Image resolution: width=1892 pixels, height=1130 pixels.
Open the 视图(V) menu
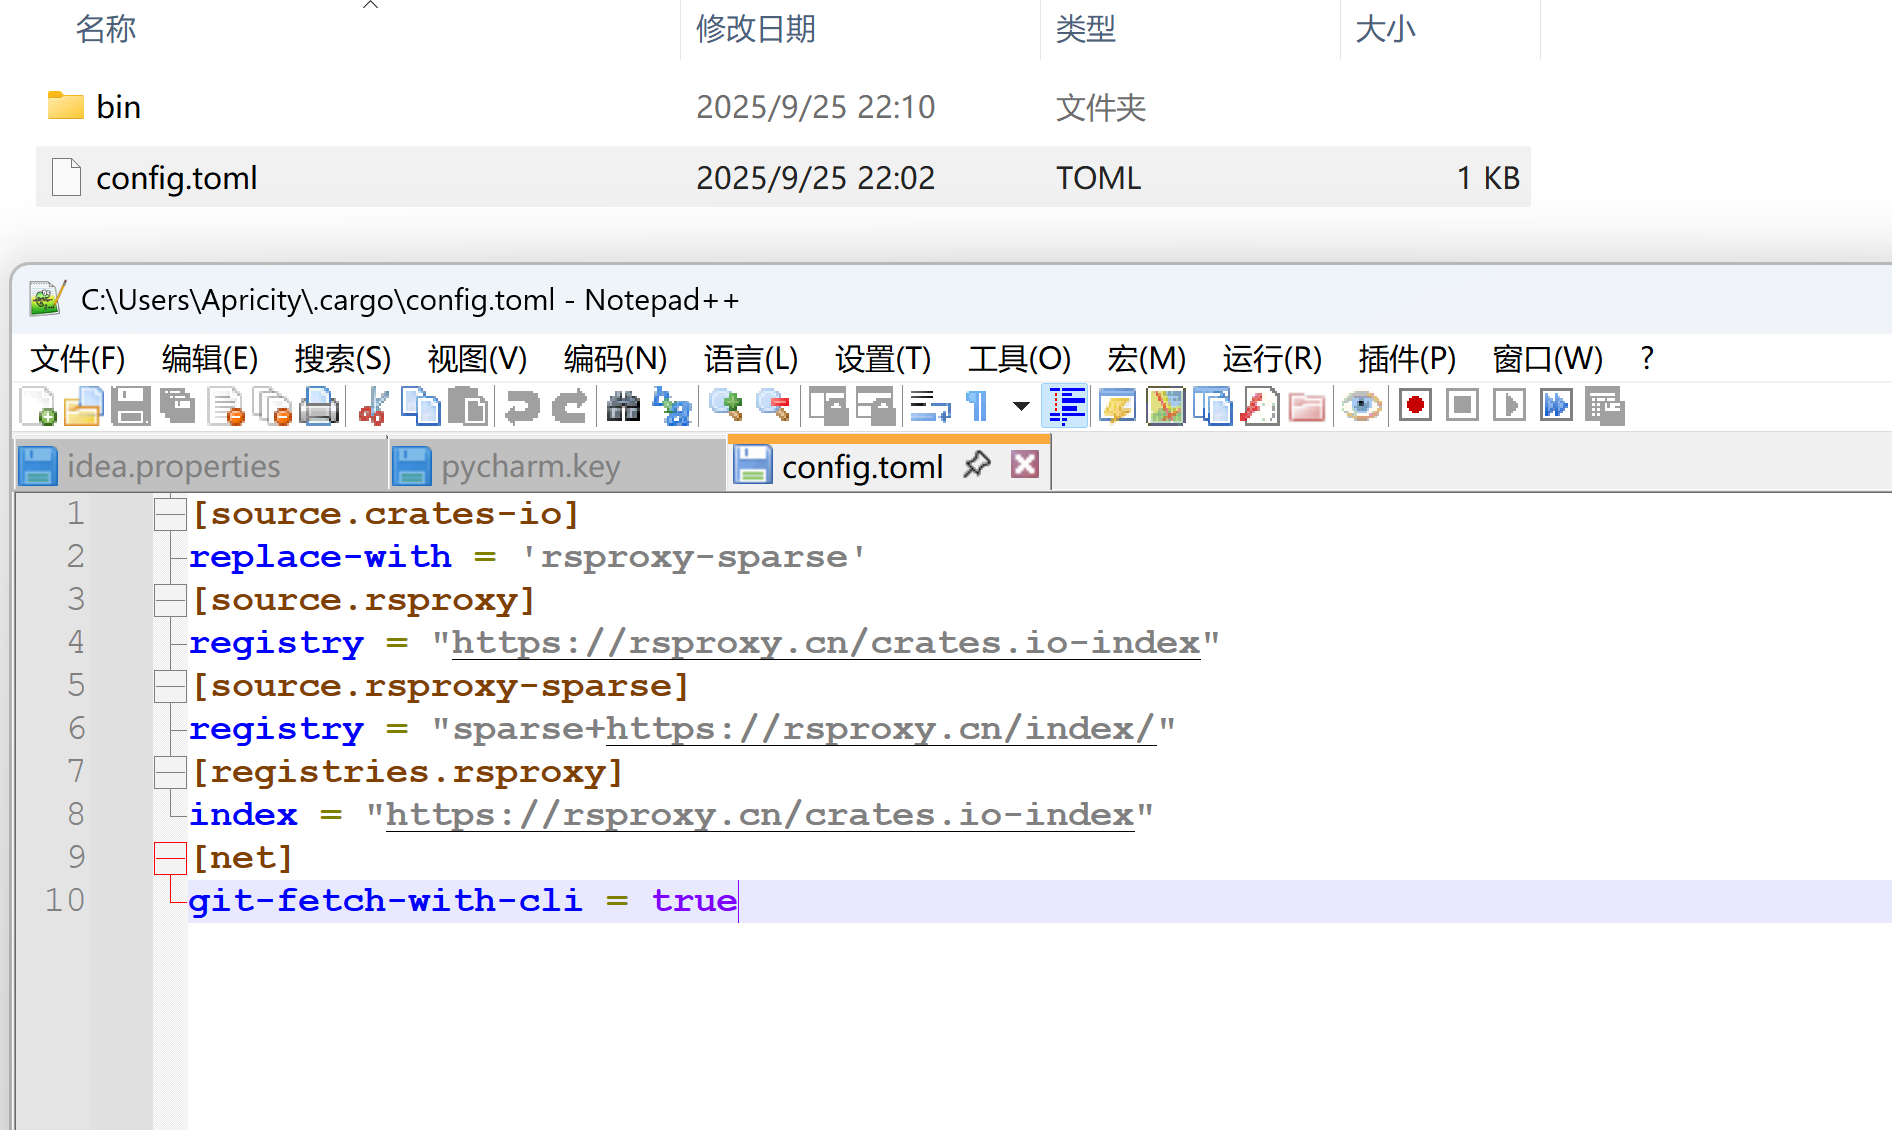click(477, 359)
